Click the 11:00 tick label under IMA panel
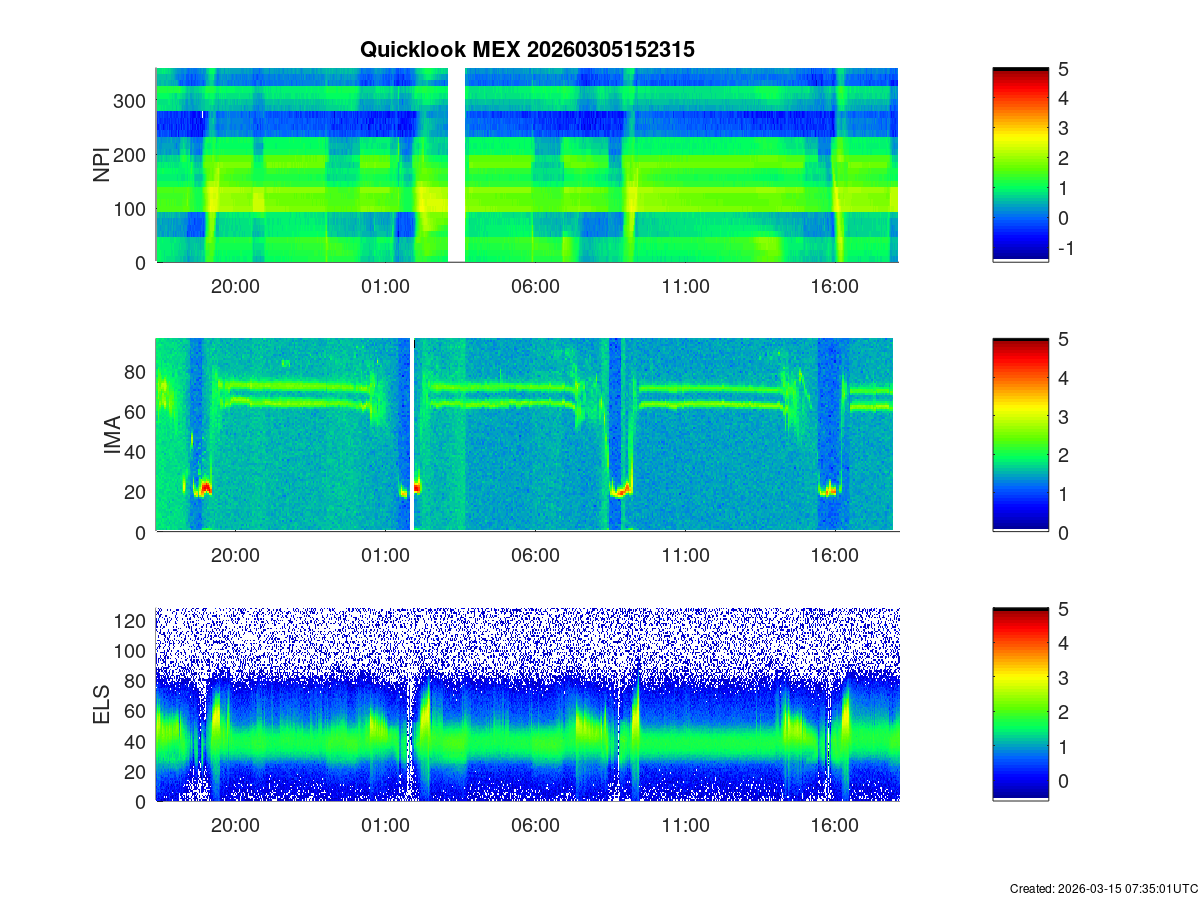This screenshot has width=1200, height=900. click(x=685, y=556)
